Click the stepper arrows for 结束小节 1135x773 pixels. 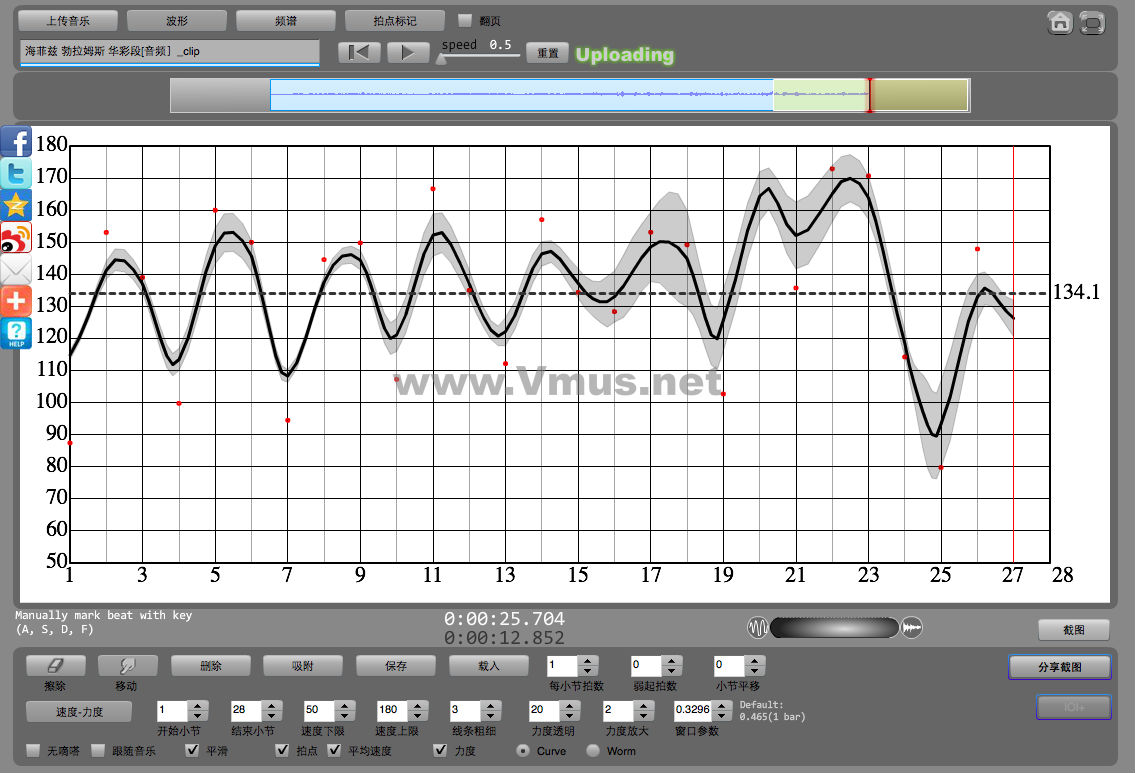click(270, 710)
